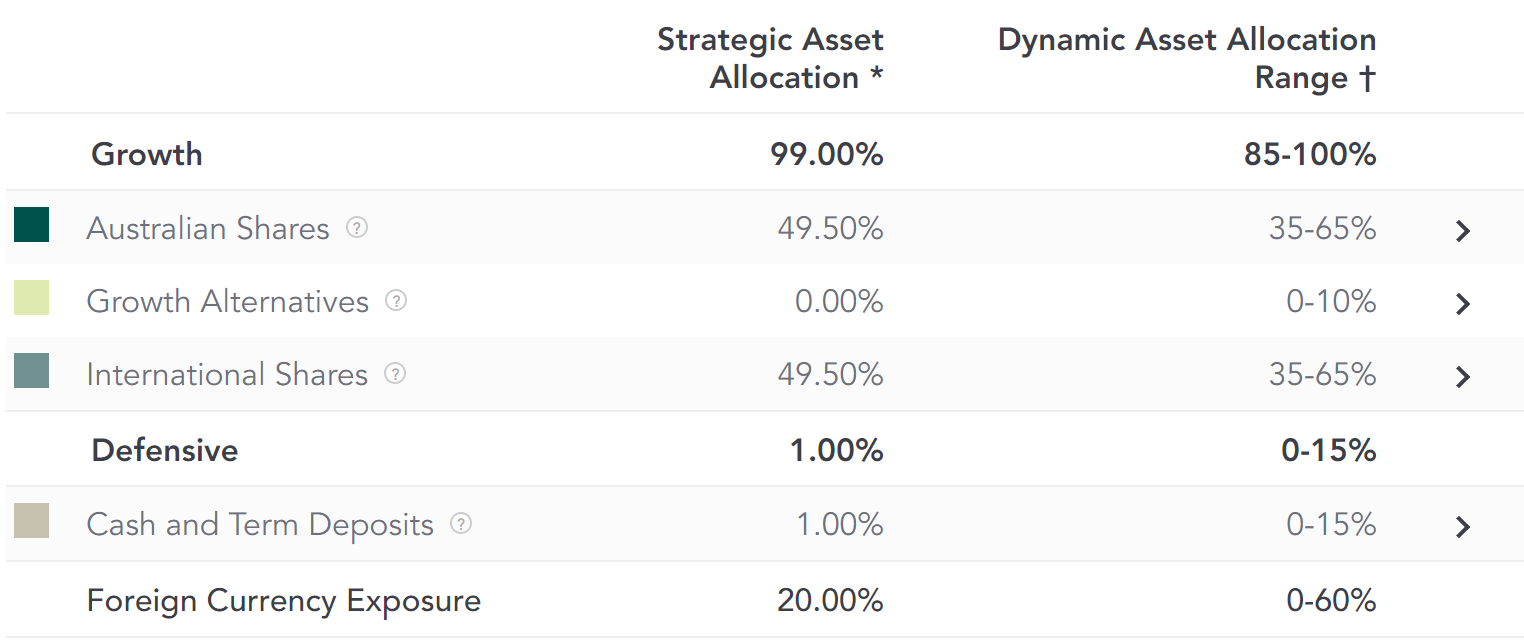Click the Strategic Asset Allocation column header
This screenshot has height=640, width=1524.
pyautogui.click(x=770, y=59)
